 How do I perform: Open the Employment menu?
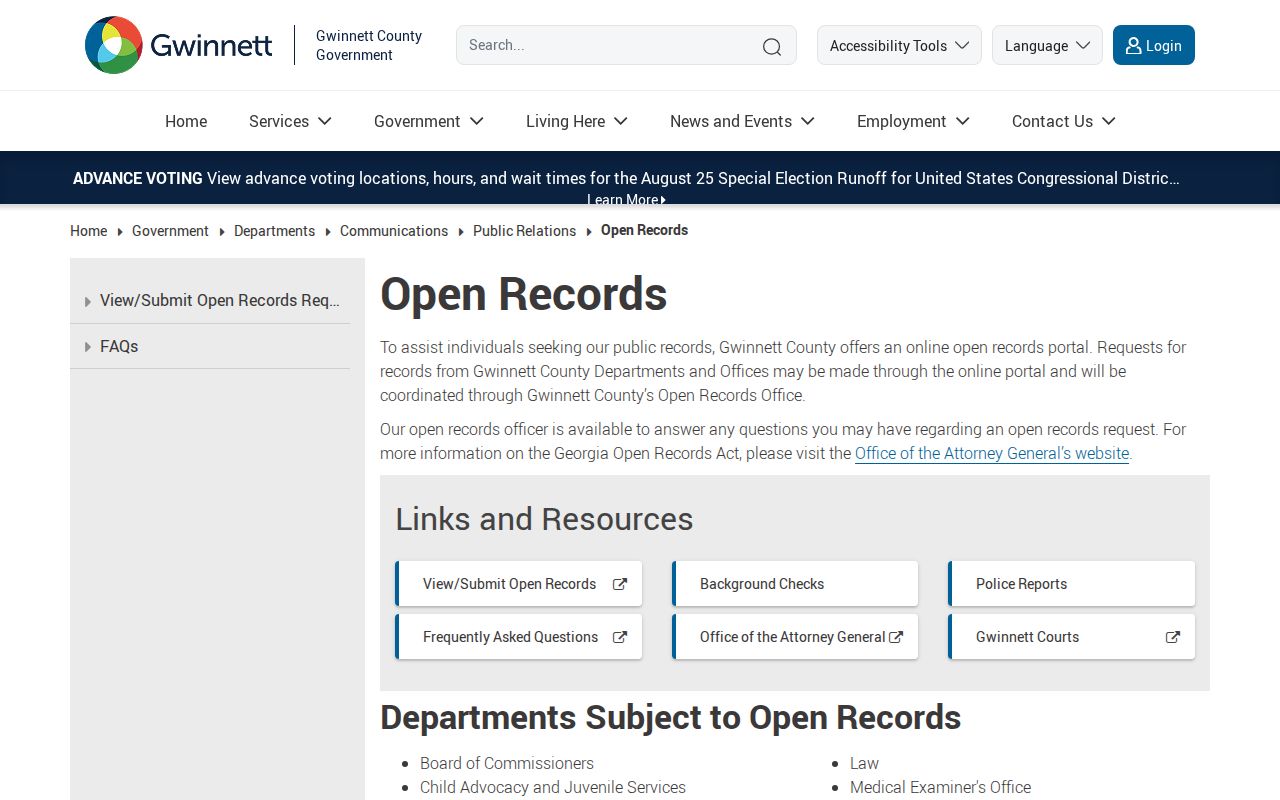[913, 121]
